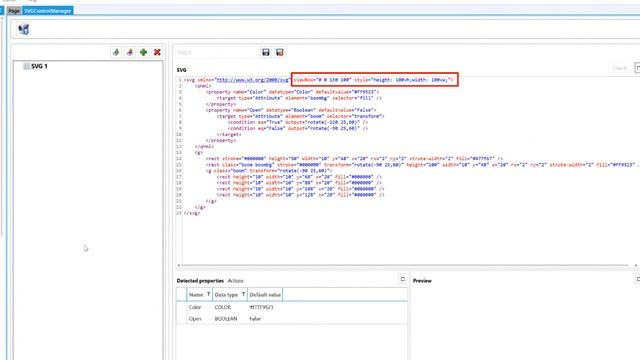Select the SVG 1 tree item

(39, 66)
